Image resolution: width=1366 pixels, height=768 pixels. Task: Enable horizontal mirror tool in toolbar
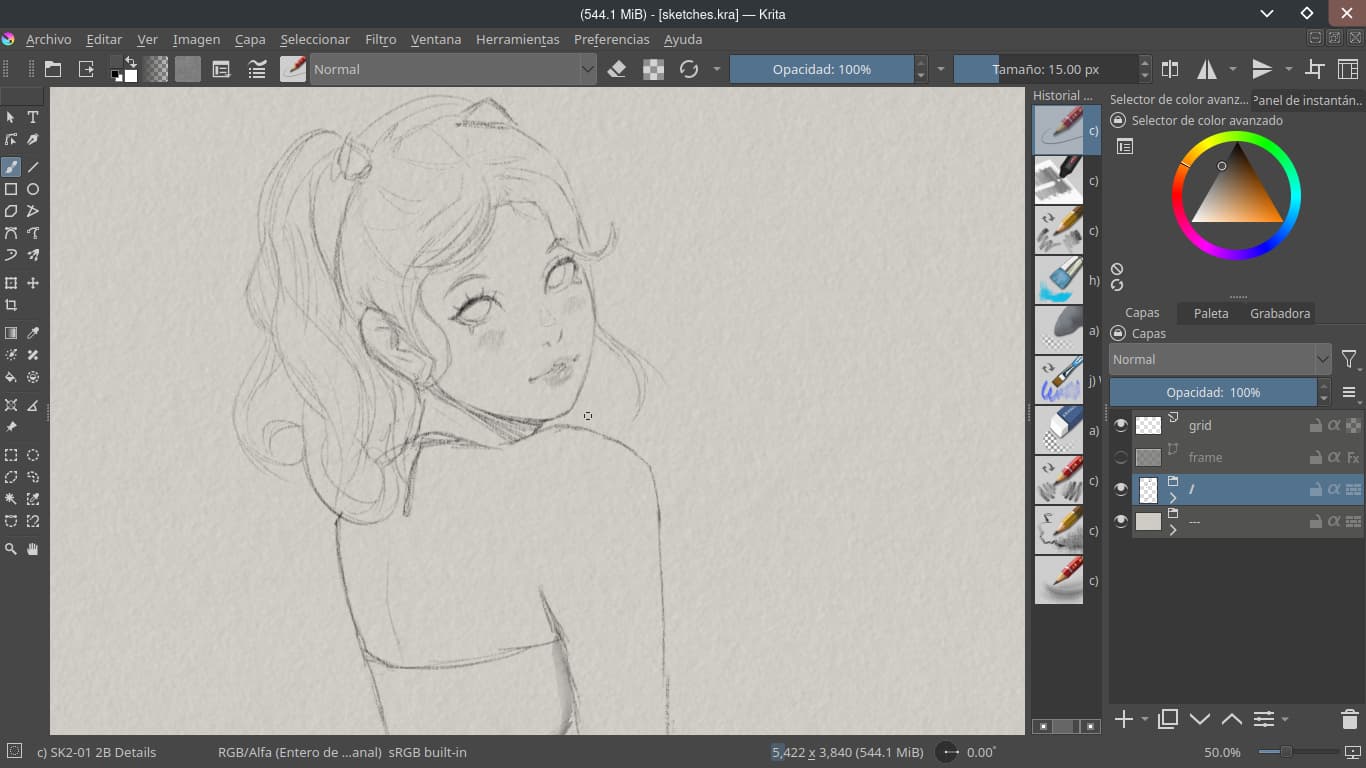tap(1207, 69)
